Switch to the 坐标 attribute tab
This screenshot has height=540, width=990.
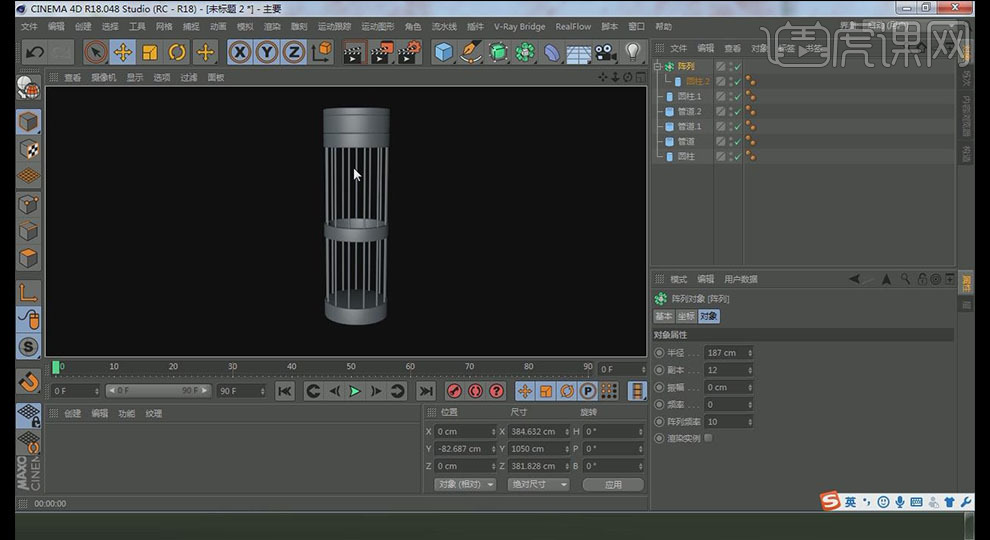[x=685, y=316]
